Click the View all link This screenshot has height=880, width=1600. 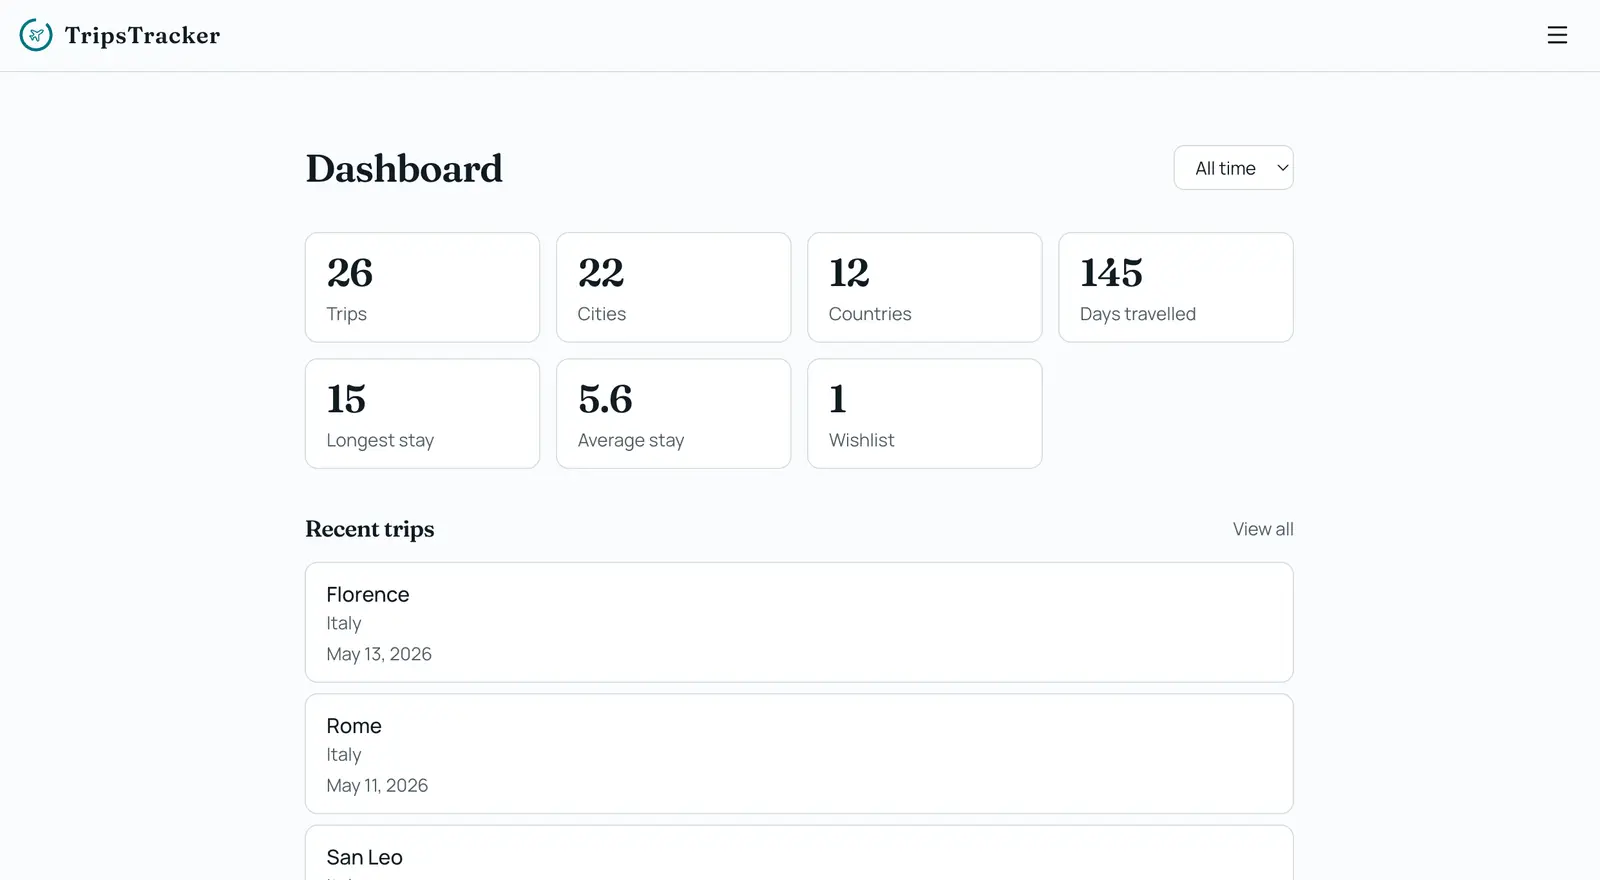(x=1263, y=529)
